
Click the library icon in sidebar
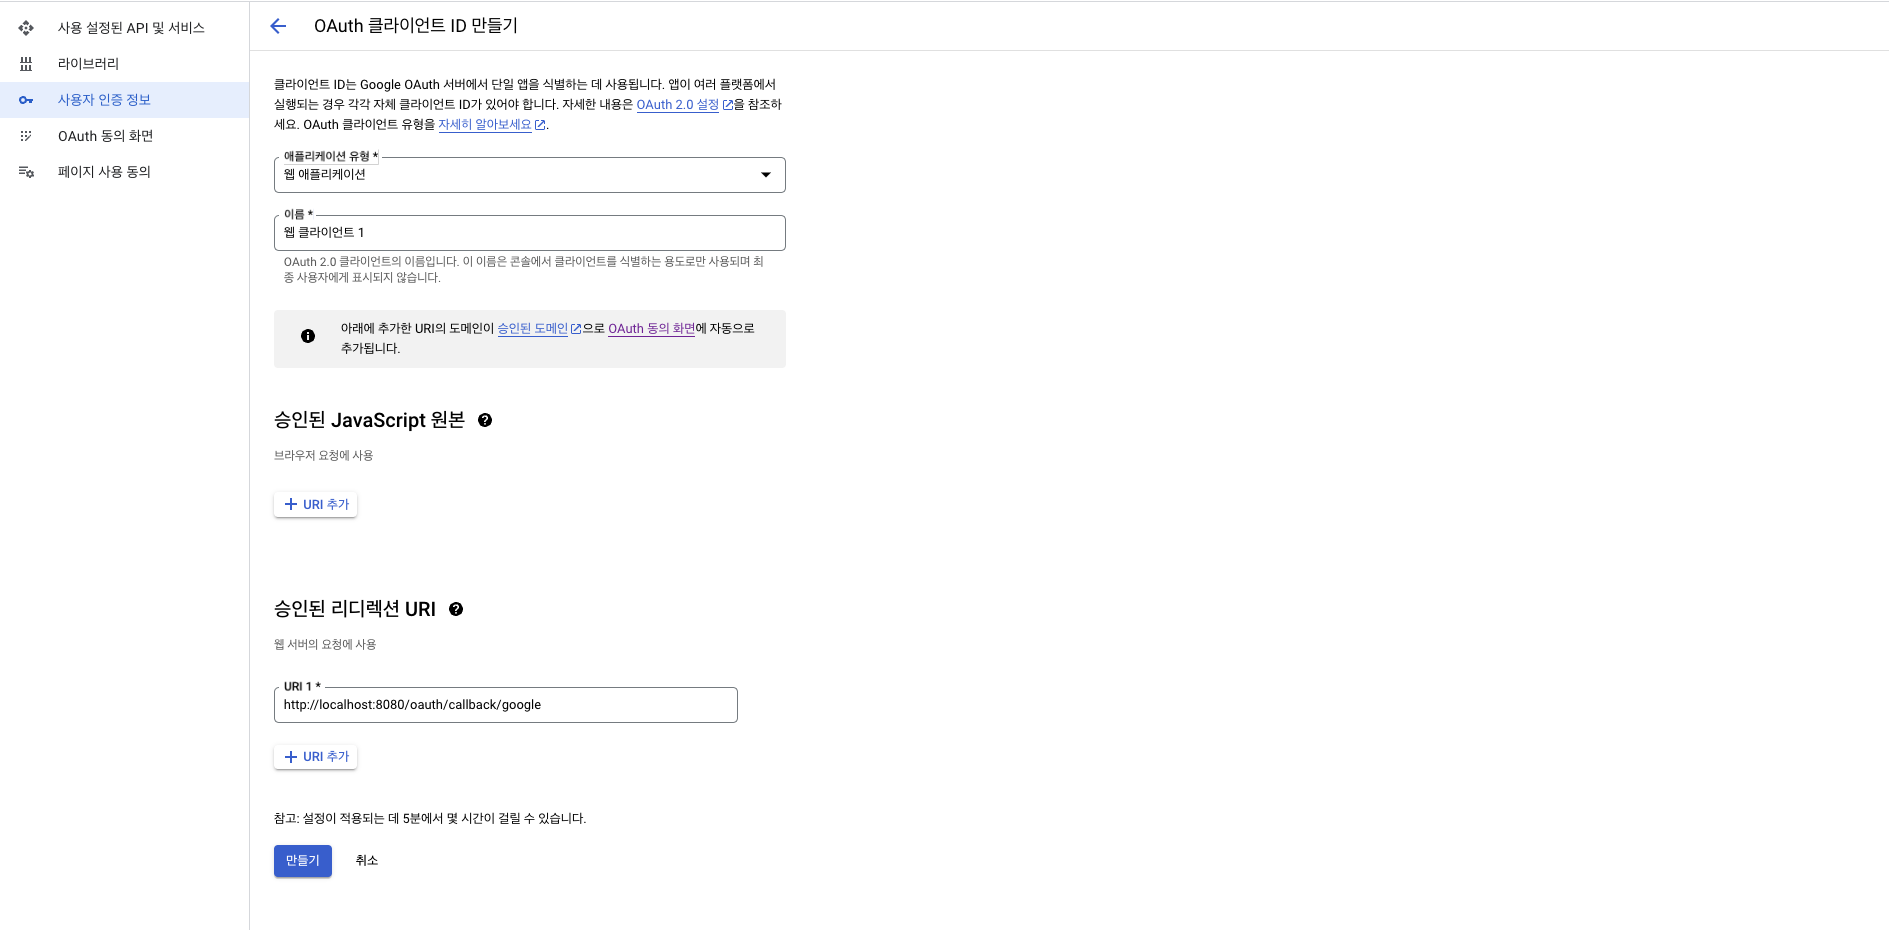point(26,64)
